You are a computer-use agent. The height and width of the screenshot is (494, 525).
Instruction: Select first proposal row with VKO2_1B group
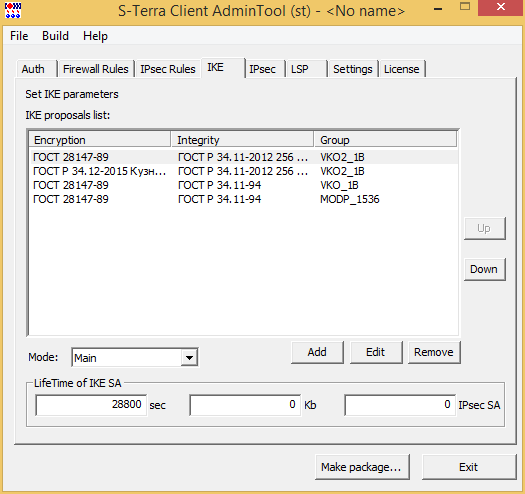pyautogui.click(x=243, y=157)
